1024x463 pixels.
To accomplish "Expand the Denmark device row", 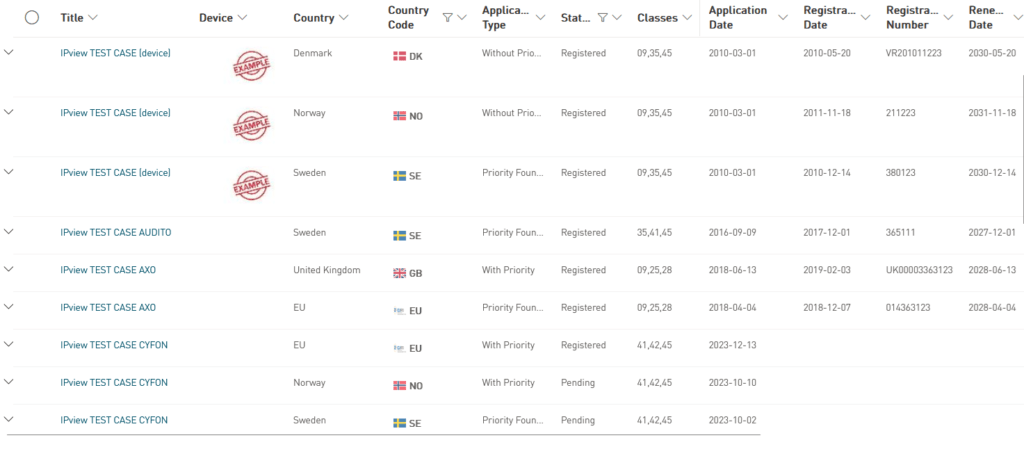I will pos(9,51).
